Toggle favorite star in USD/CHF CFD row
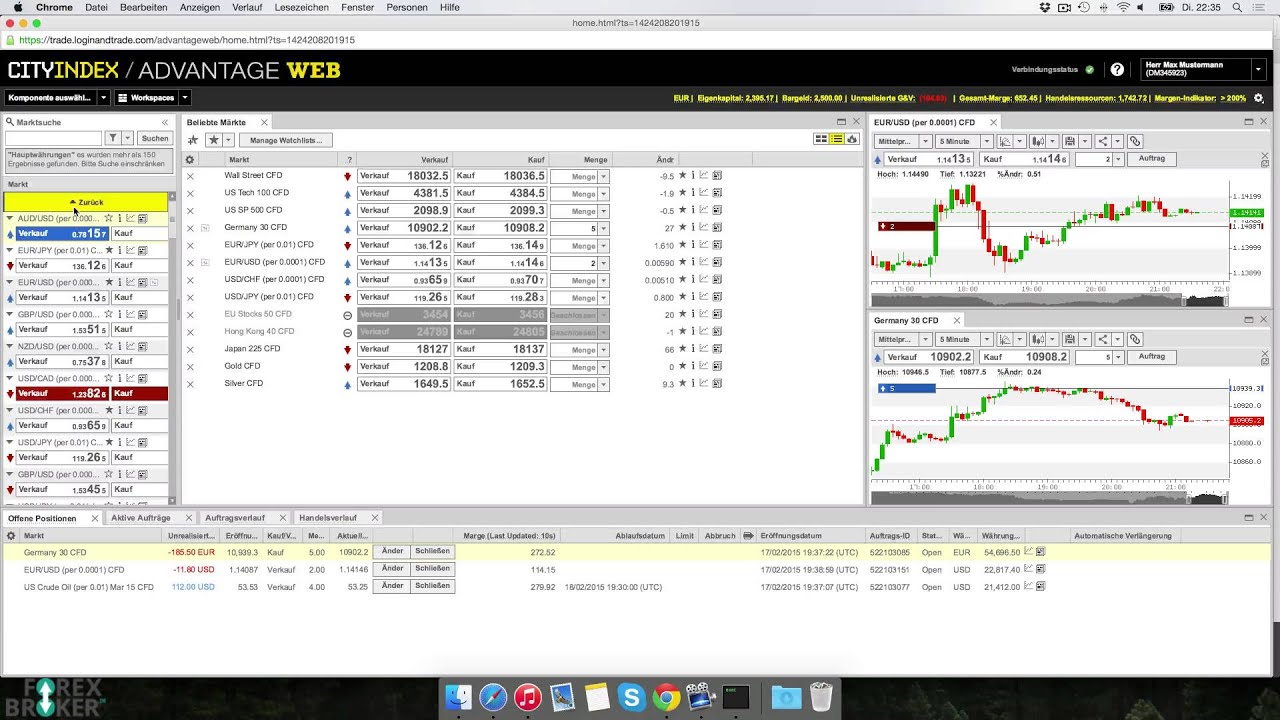The image size is (1280, 720). pyautogui.click(x=683, y=280)
